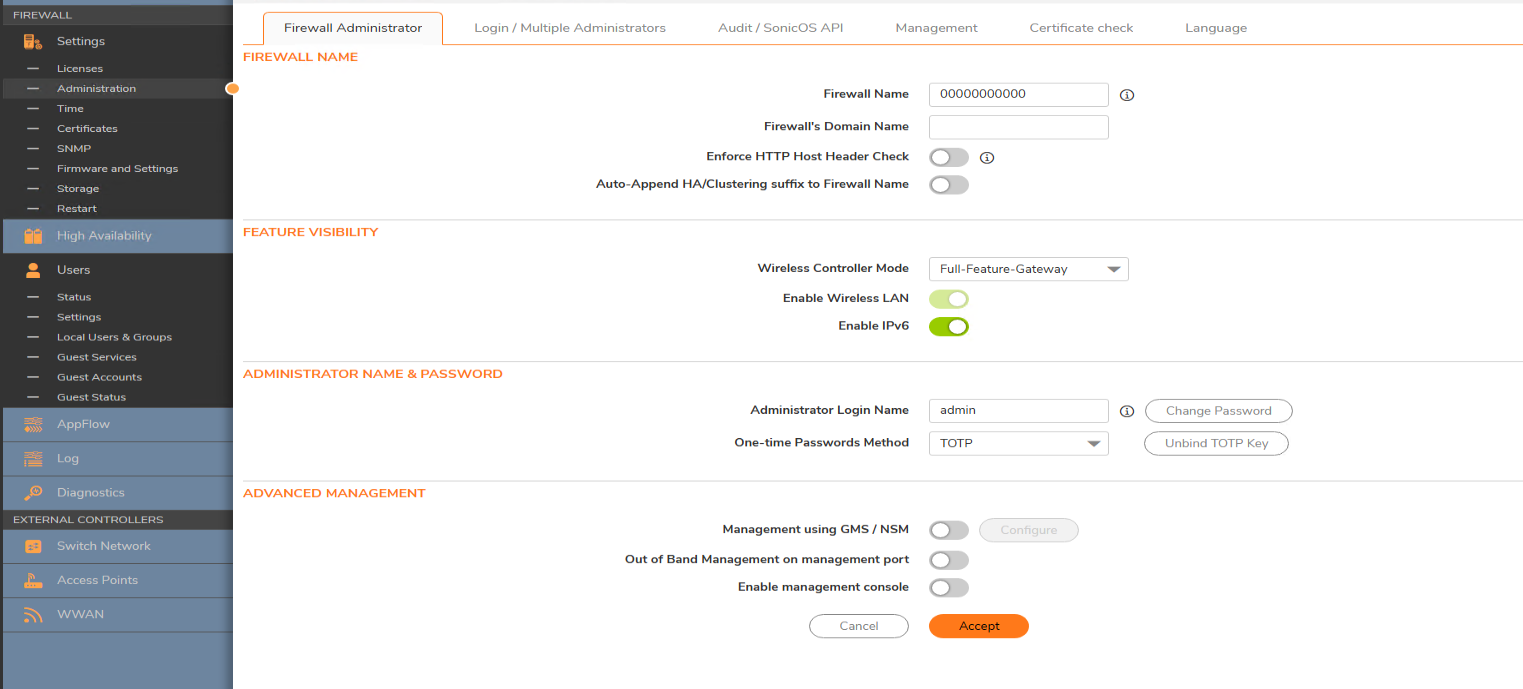
Task: Click the WWAN signal icon
Action: tap(33, 614)
